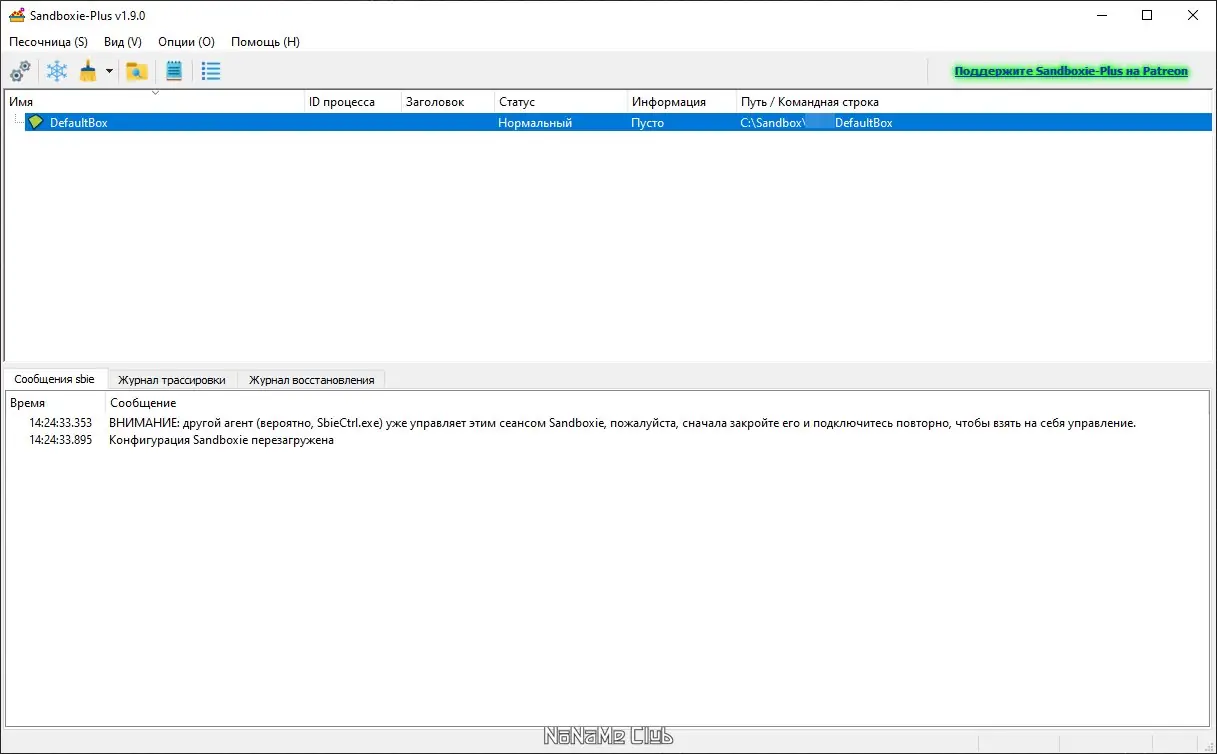Open the Вид (V) menu
This screenshot has width=1217, height=754.
point(123,42)
